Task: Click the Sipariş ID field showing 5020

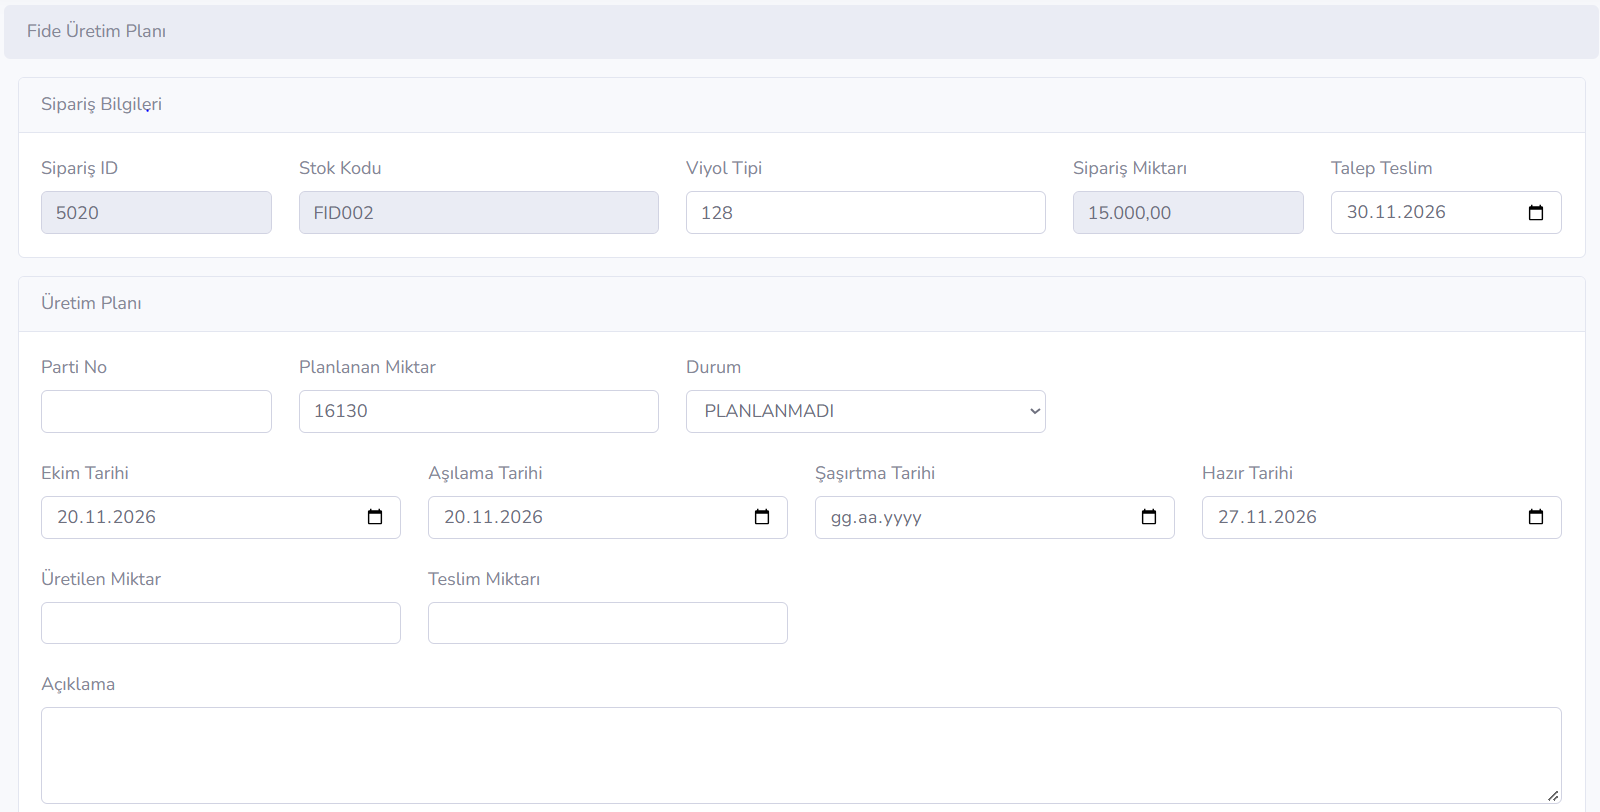Action: [x=156, y=213]
